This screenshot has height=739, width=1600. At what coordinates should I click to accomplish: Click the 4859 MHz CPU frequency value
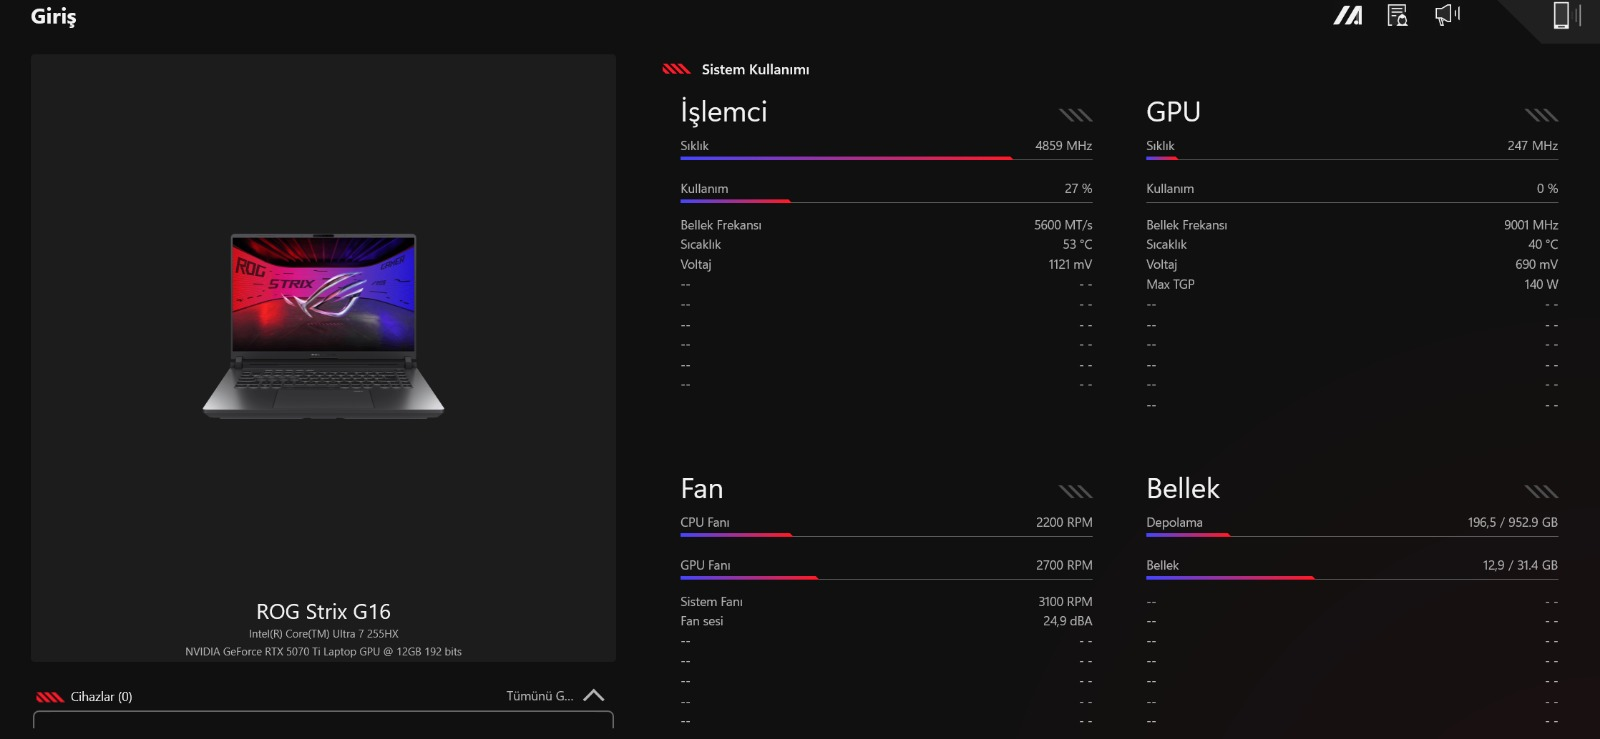tap(1063, 145)
